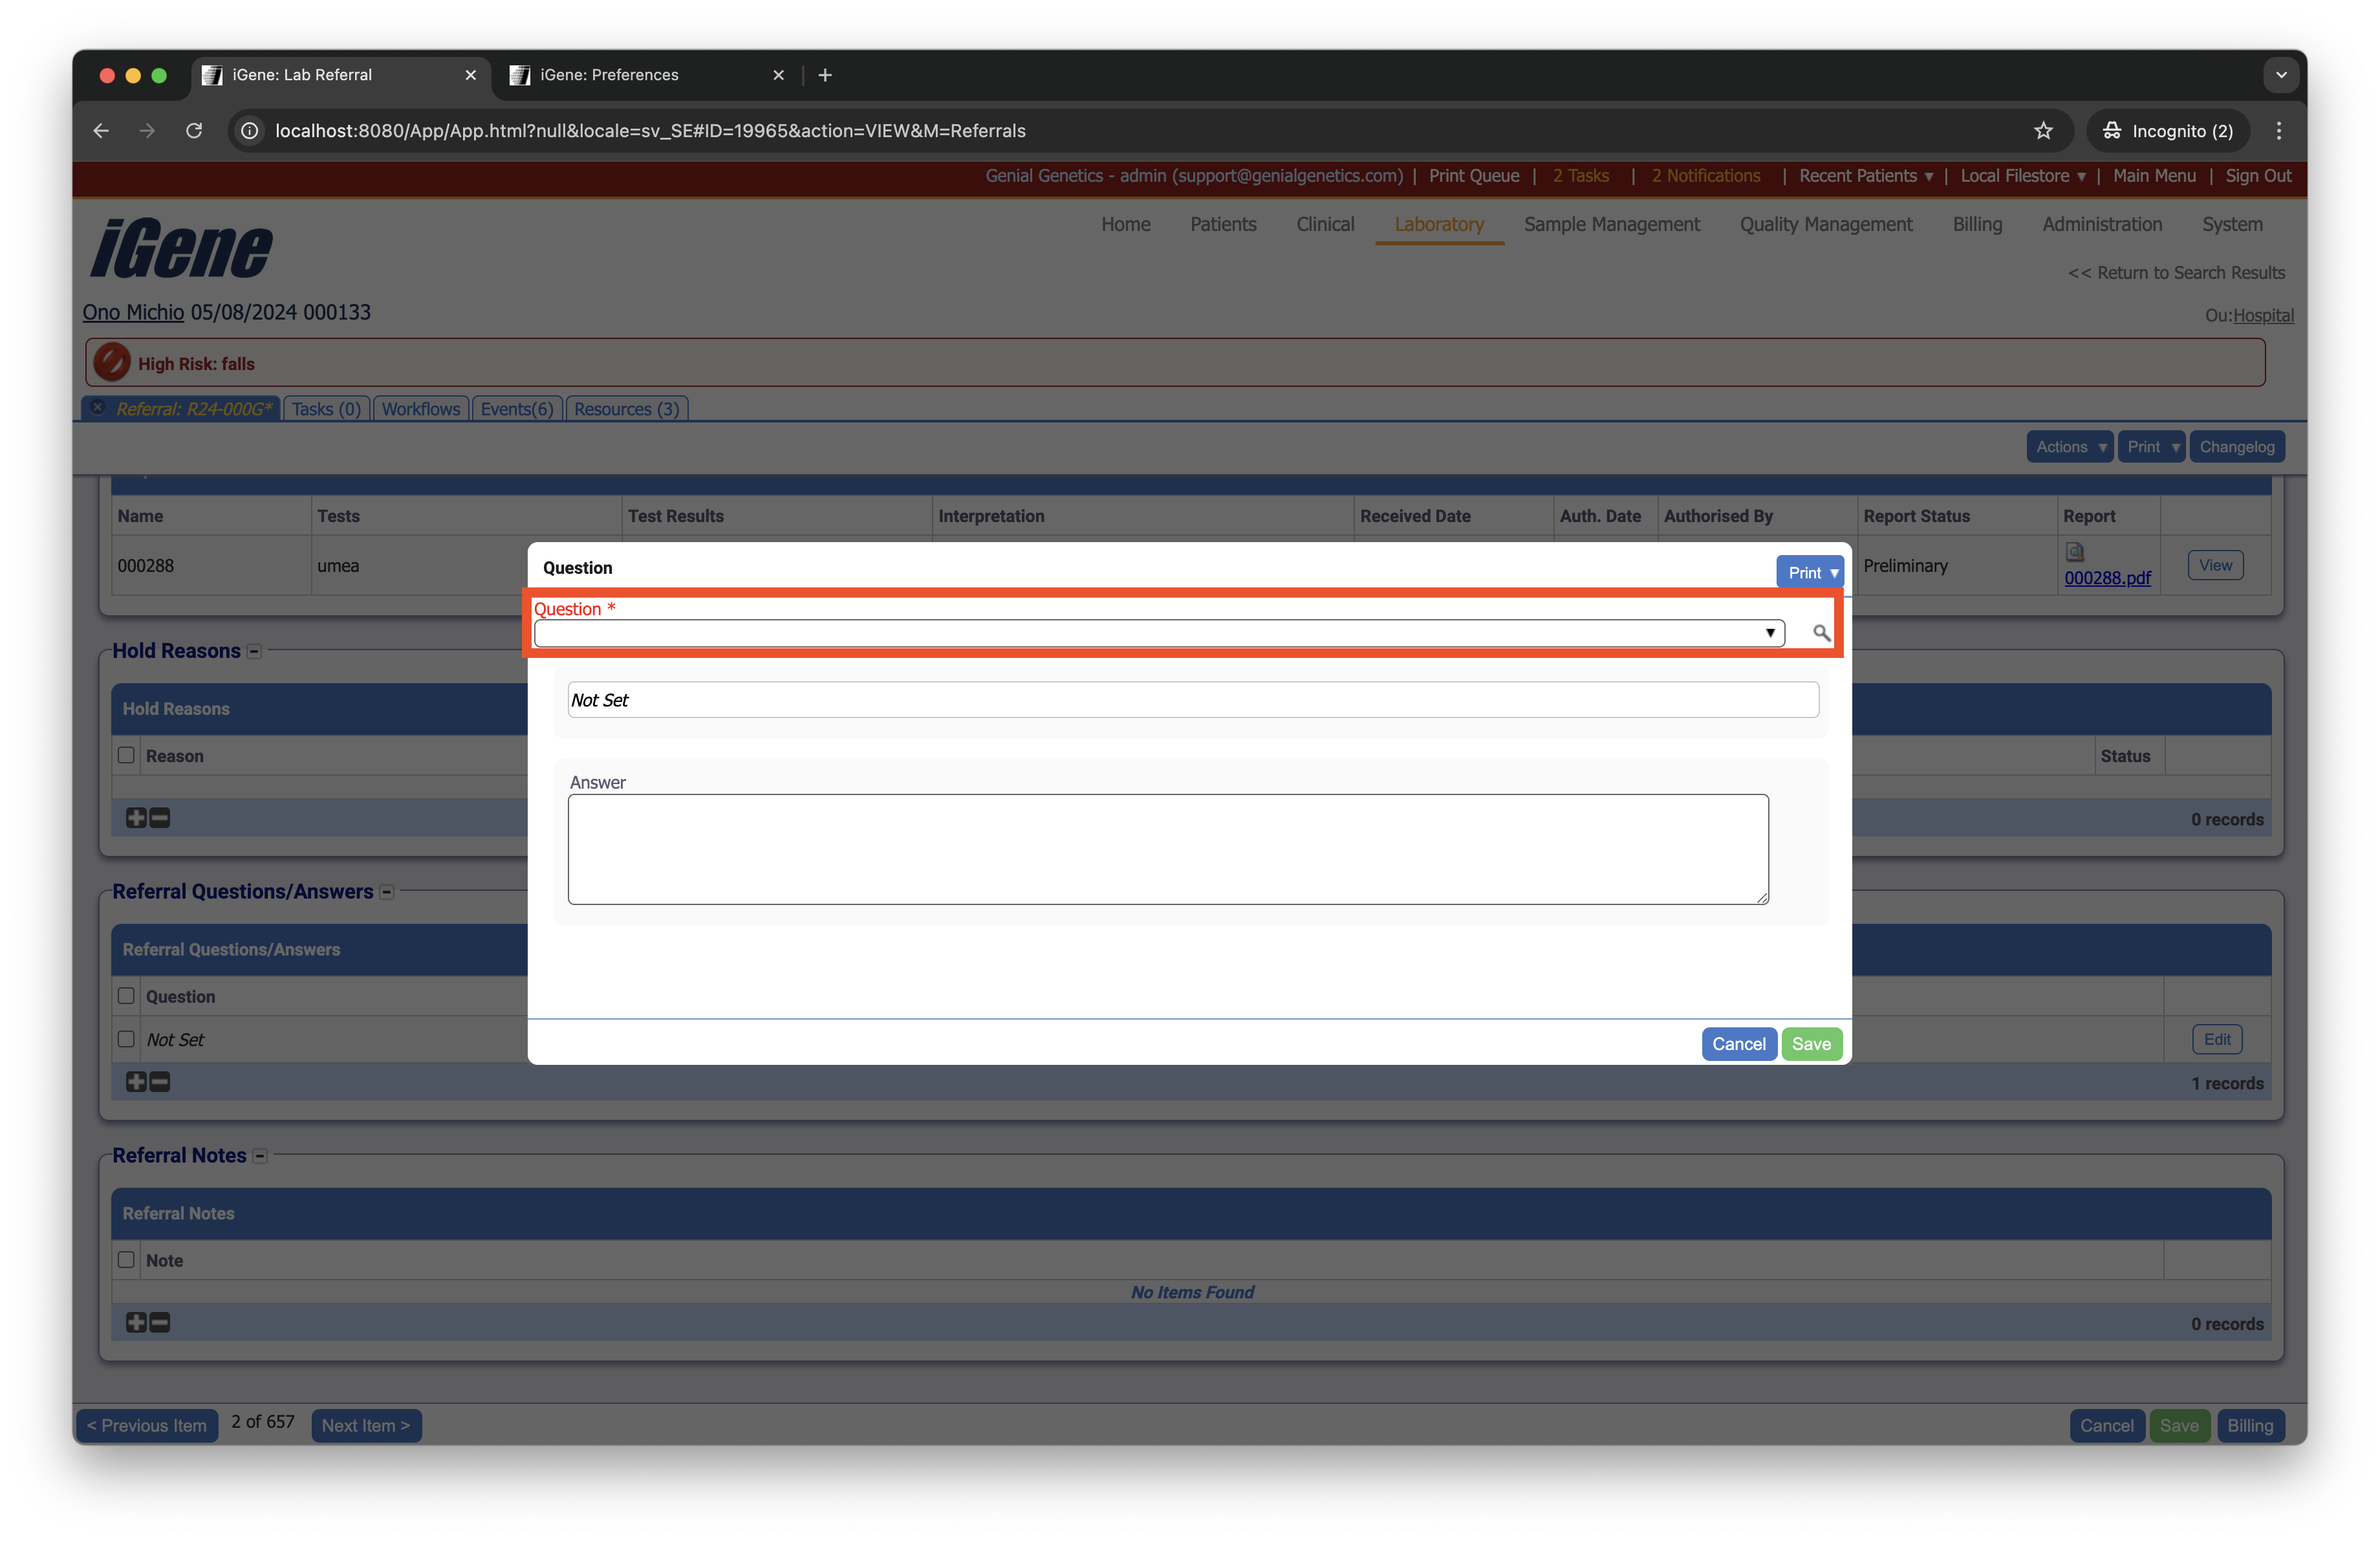
Task: Click the High Risk falls alert icon
Action: click(112, 363)
